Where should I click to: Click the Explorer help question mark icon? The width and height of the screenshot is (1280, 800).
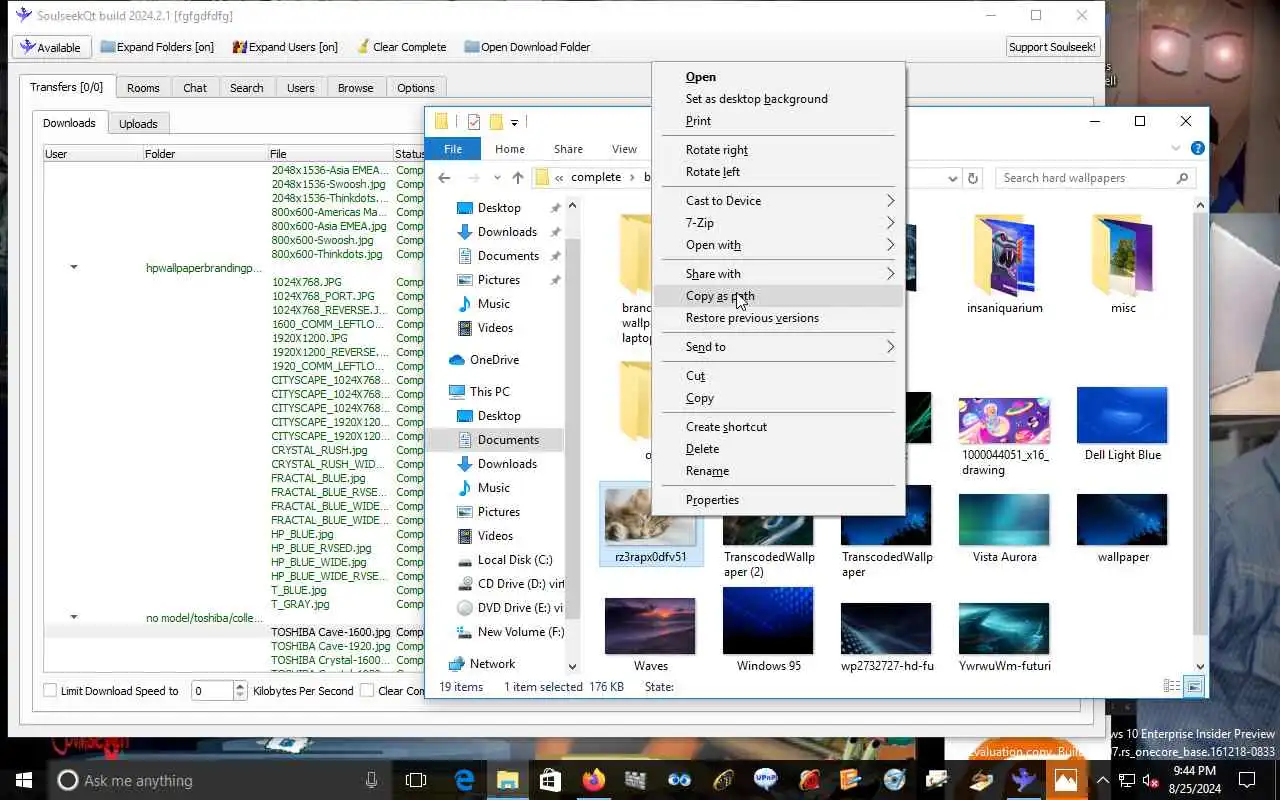(x=1197, y=148)
